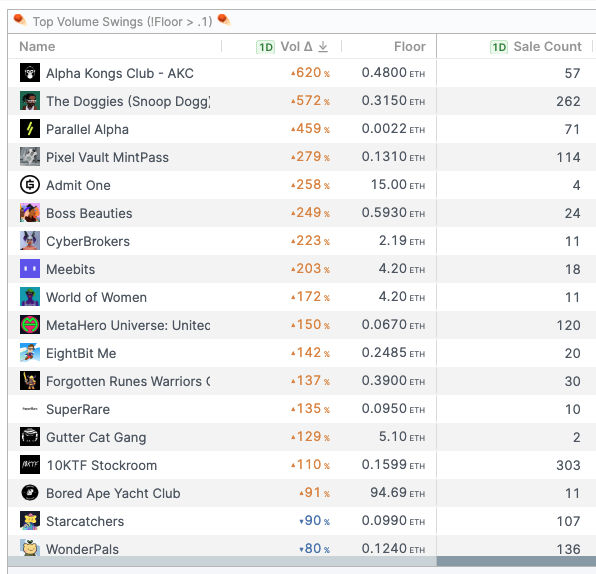Click The Doggies (Snoop Dogg) avatar
This screenshot has width=596, height=574.
point(30,101)
